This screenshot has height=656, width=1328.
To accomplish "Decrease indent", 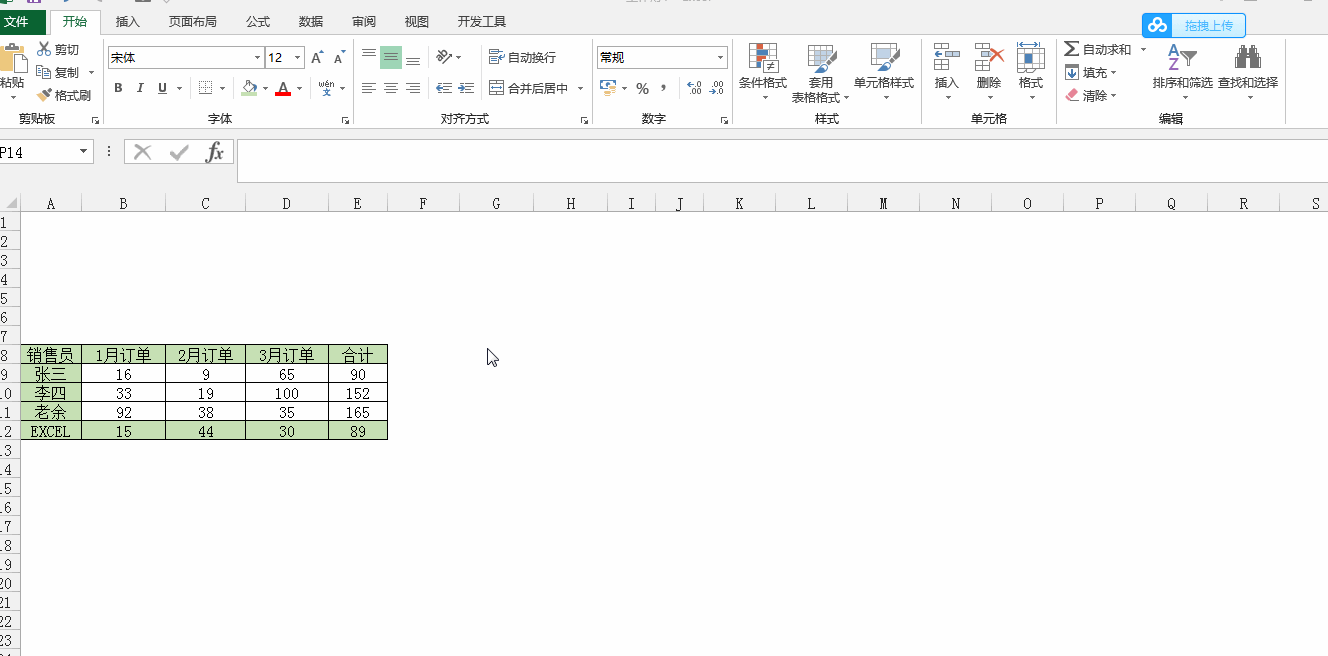I will tap(444, 88).
